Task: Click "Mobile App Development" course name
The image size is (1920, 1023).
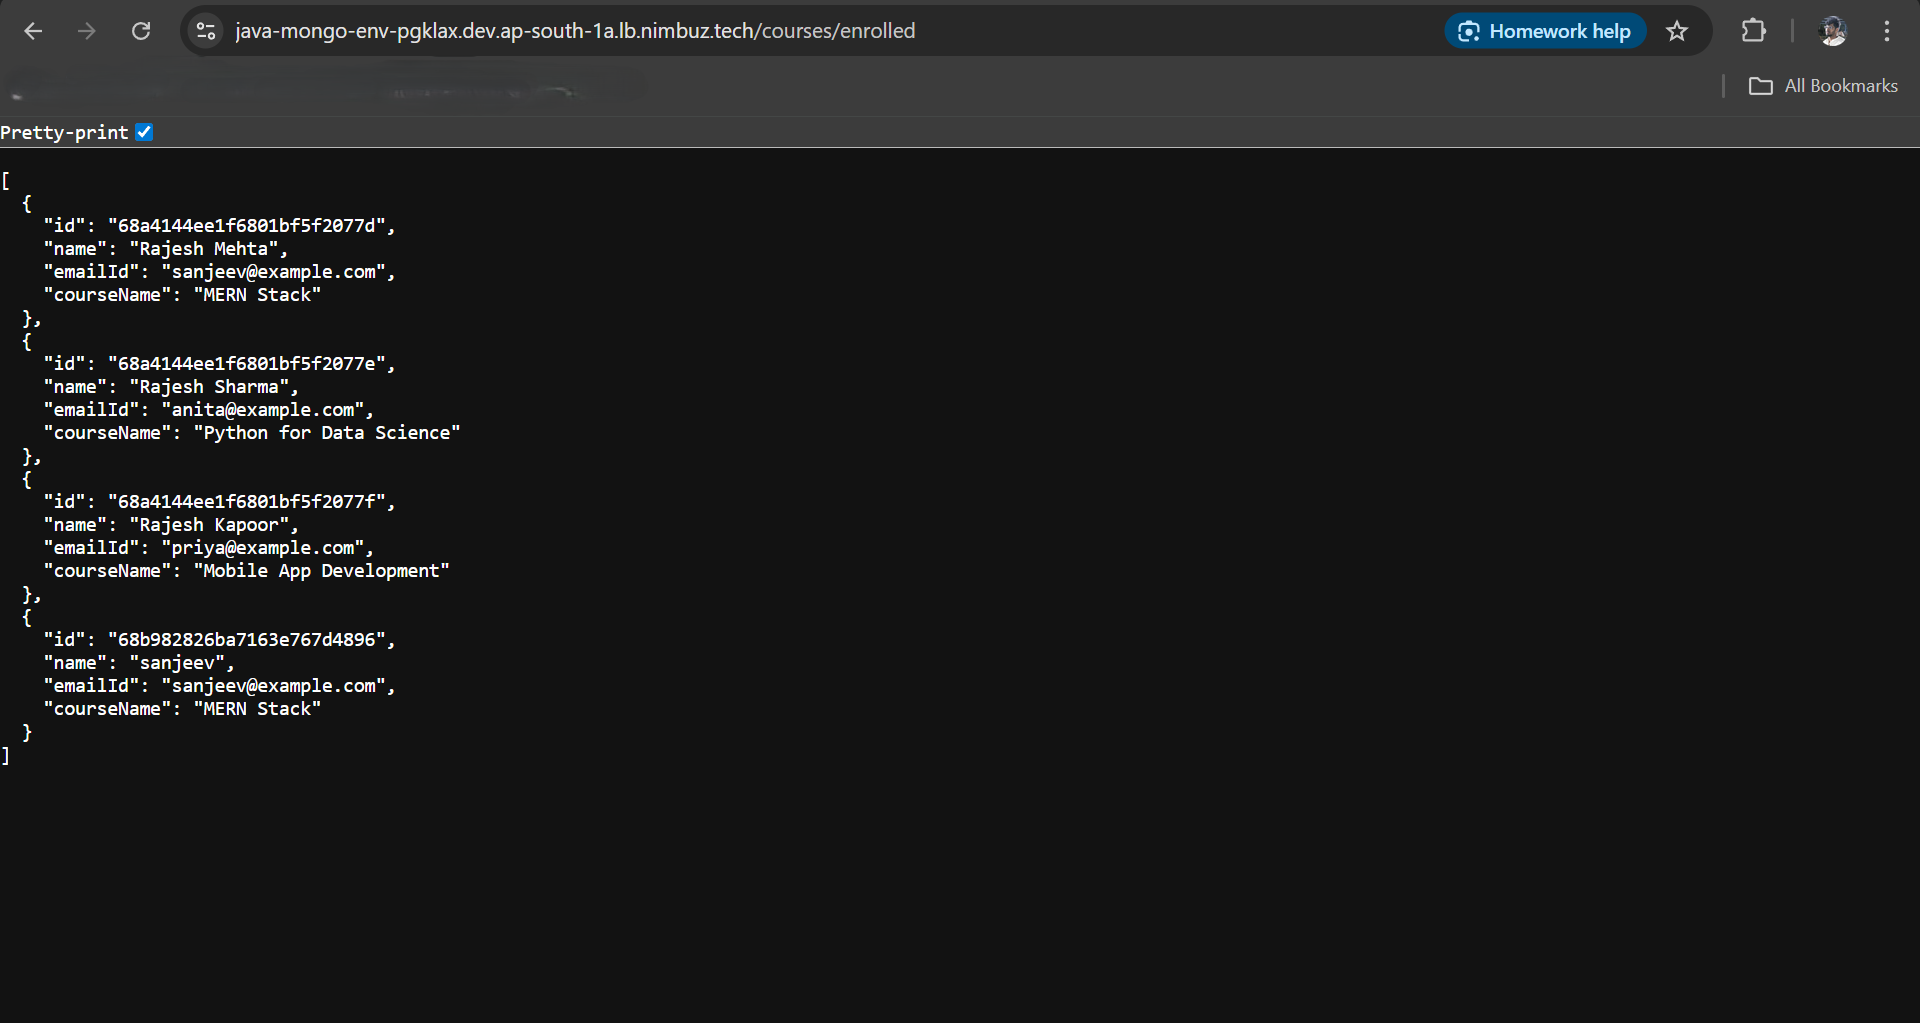Action: [x=321, y=571]
